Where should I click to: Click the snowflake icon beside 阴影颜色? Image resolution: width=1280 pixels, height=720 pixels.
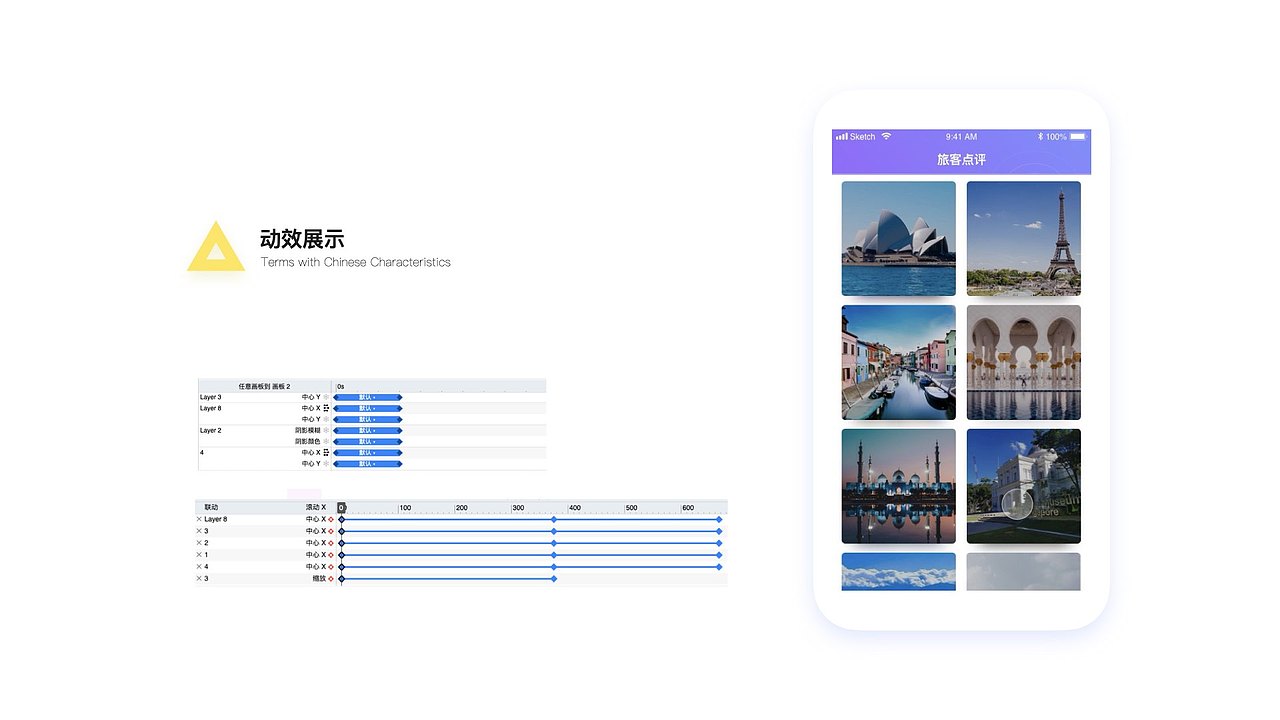click(x=326, y=441)
